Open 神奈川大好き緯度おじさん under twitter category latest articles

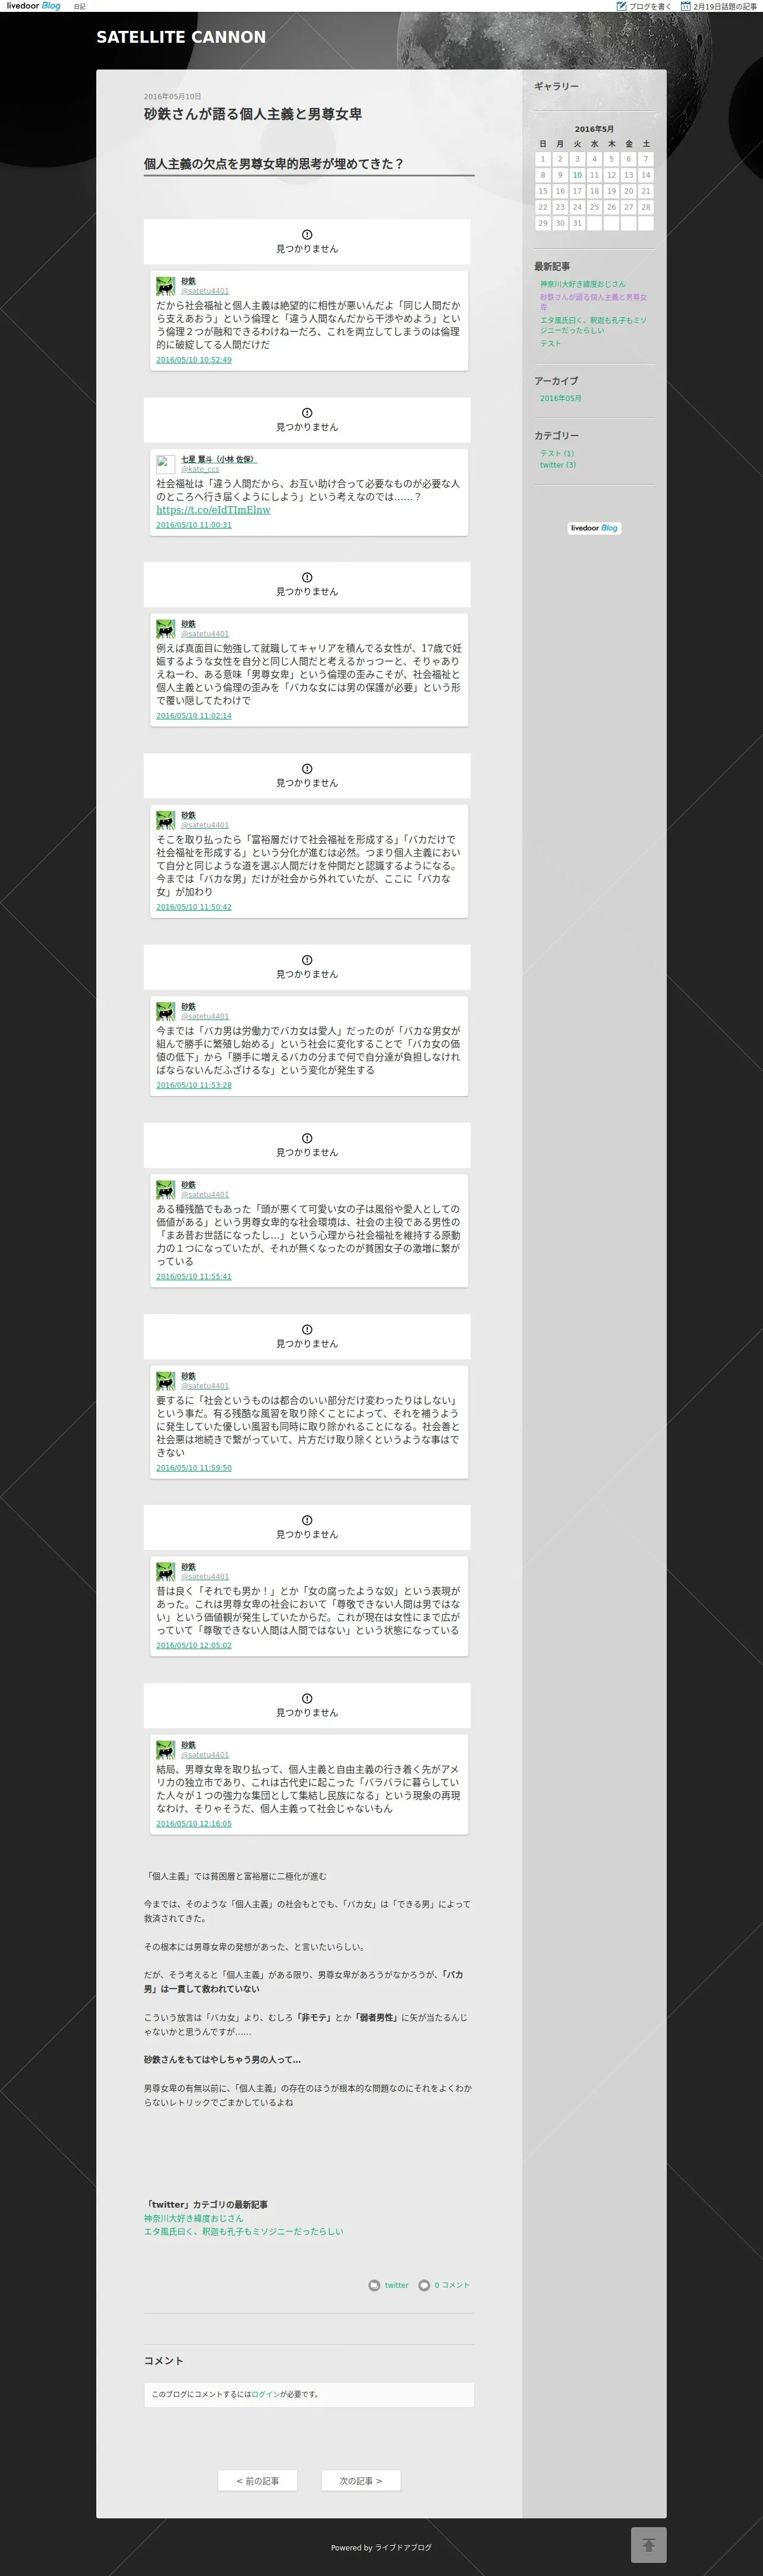pos(194,2218)
